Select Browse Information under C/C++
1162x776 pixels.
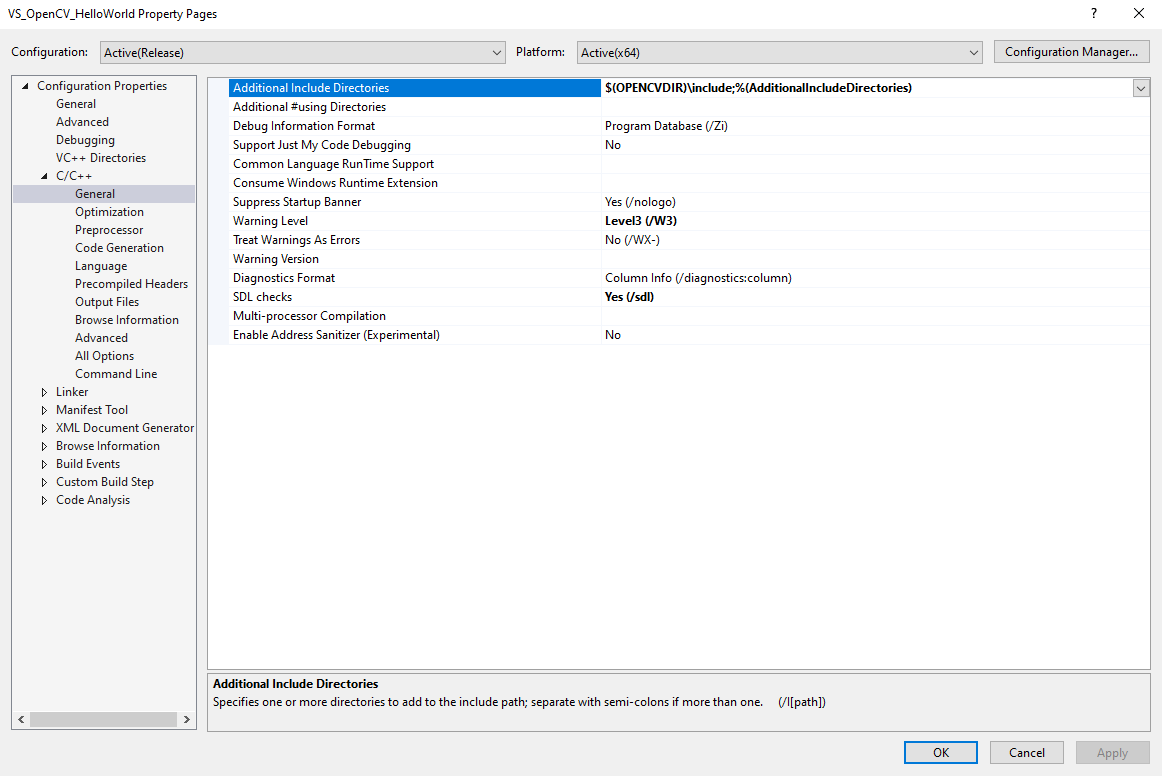pyautogui.click(x=127, y=320)
